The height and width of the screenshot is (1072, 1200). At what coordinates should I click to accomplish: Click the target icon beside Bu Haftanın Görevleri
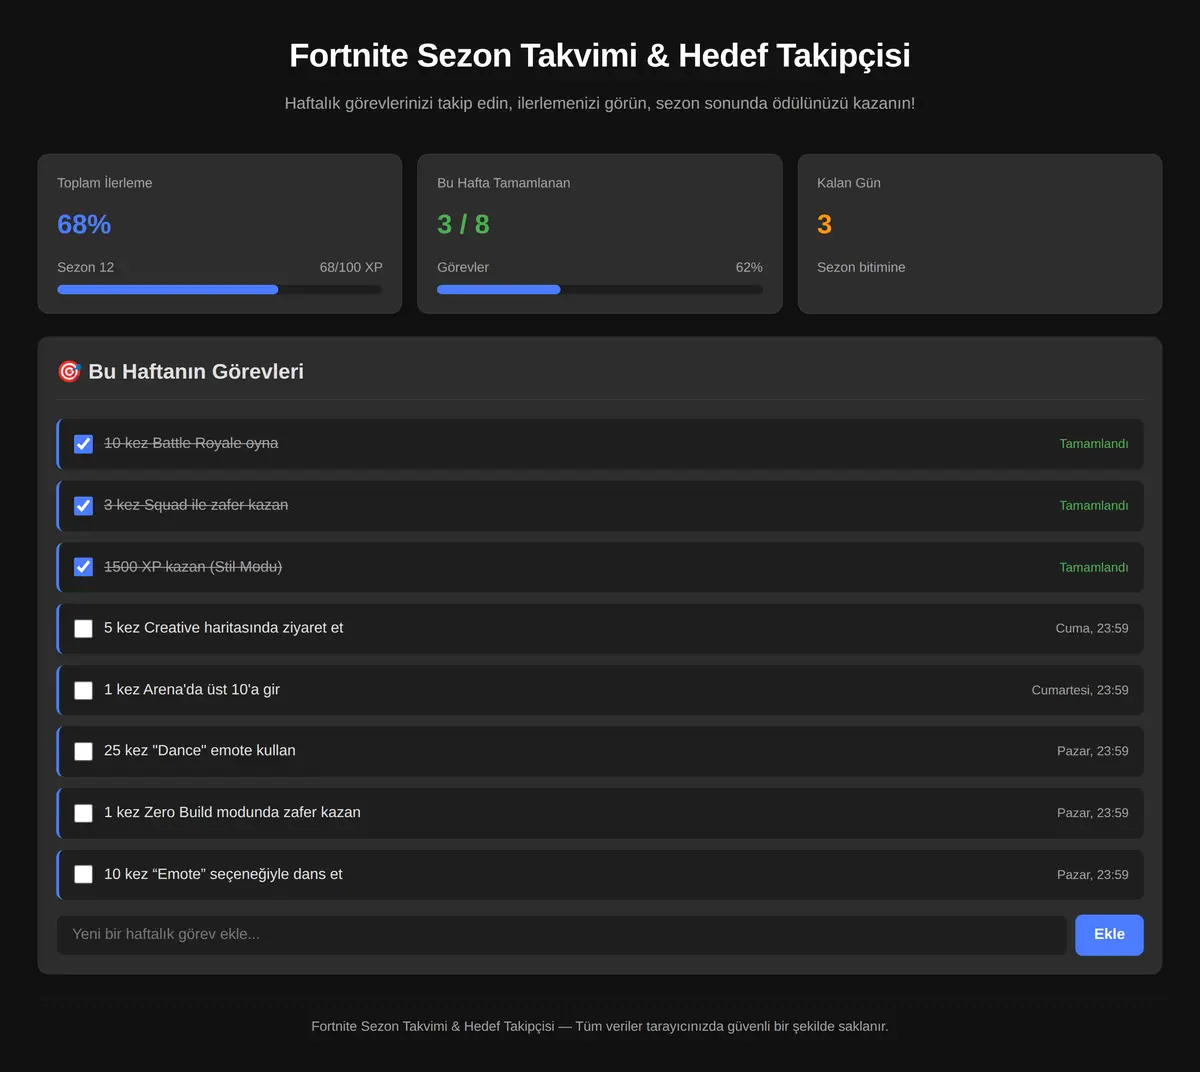click(x=69, y=372)
